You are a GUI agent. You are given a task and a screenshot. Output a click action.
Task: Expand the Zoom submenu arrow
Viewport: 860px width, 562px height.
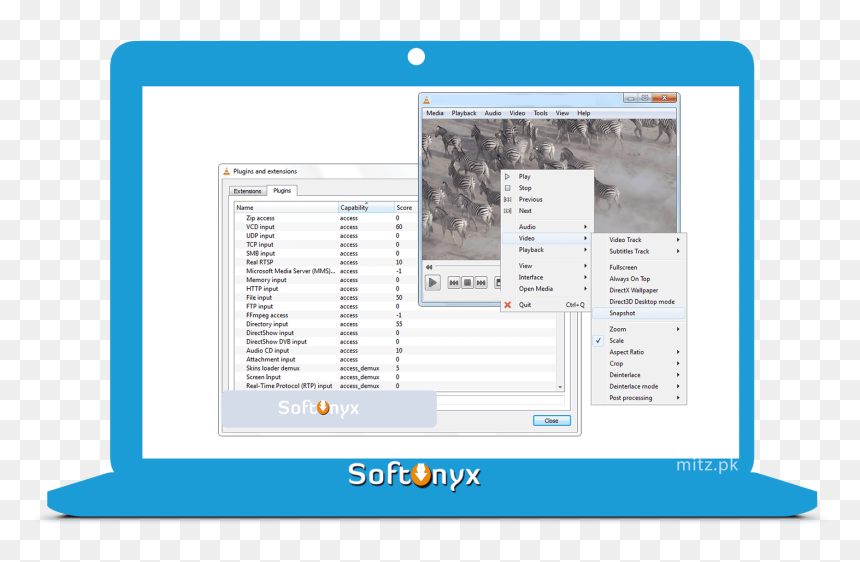(x=678, y=329)
